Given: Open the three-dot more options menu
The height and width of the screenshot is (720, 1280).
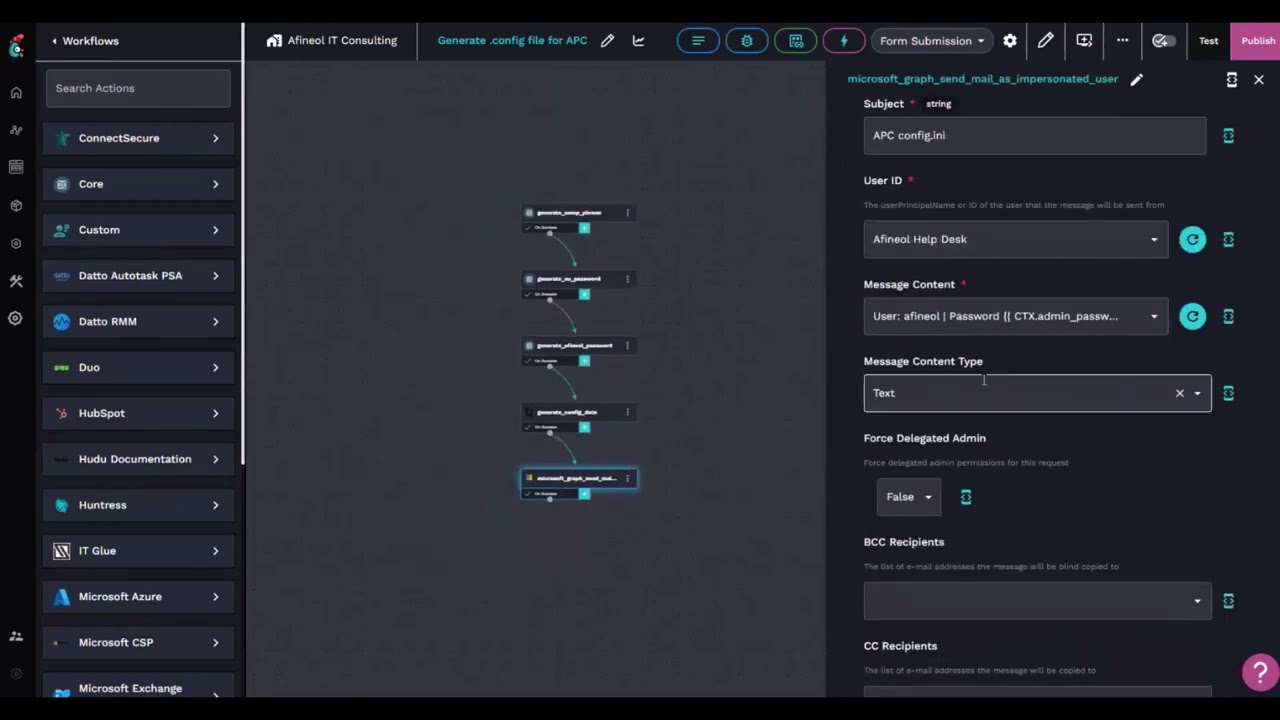Looking at the screenshot, I should (x=1123, y=41).
